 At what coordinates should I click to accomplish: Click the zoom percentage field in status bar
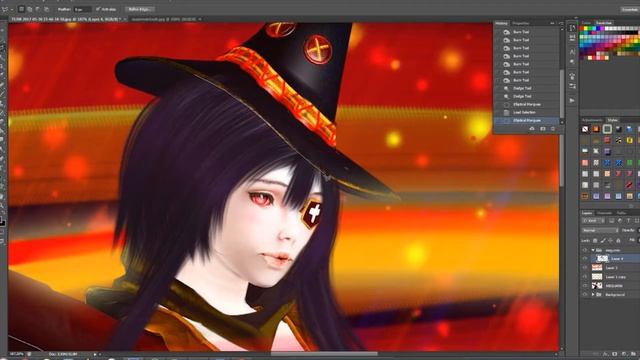pos(16,354)
